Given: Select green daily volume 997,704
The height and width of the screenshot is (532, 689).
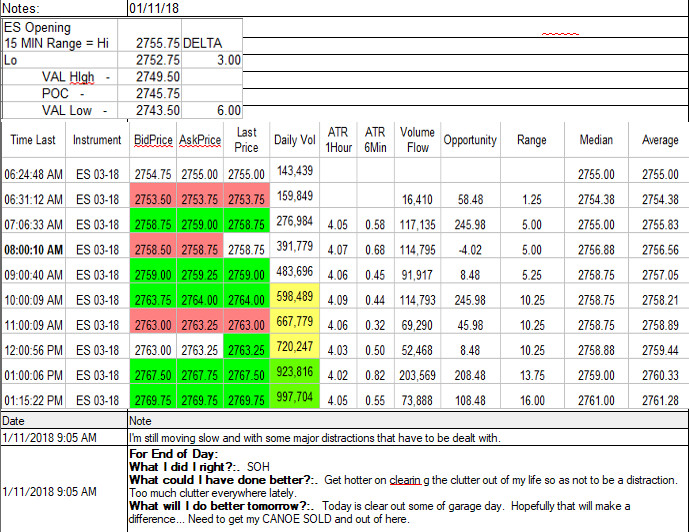Looking at the screenshot, I should 294,396.
